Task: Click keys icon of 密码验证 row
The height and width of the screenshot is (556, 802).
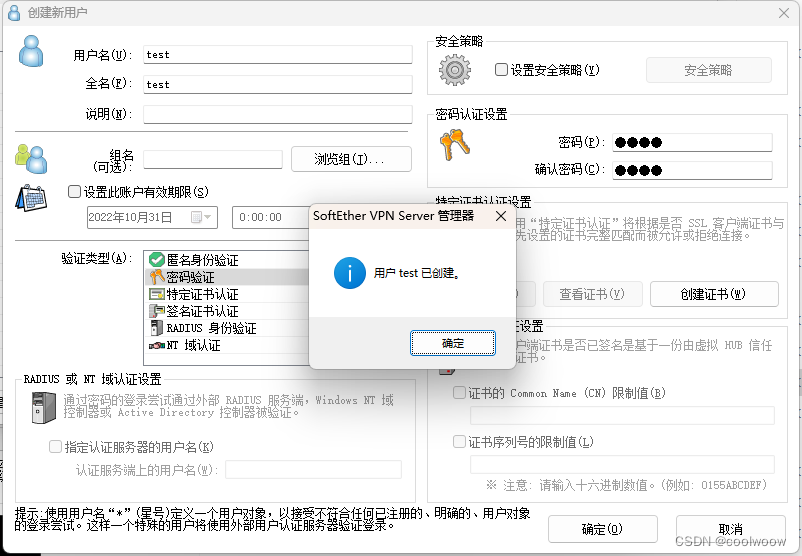Action: tap(157, 277)
